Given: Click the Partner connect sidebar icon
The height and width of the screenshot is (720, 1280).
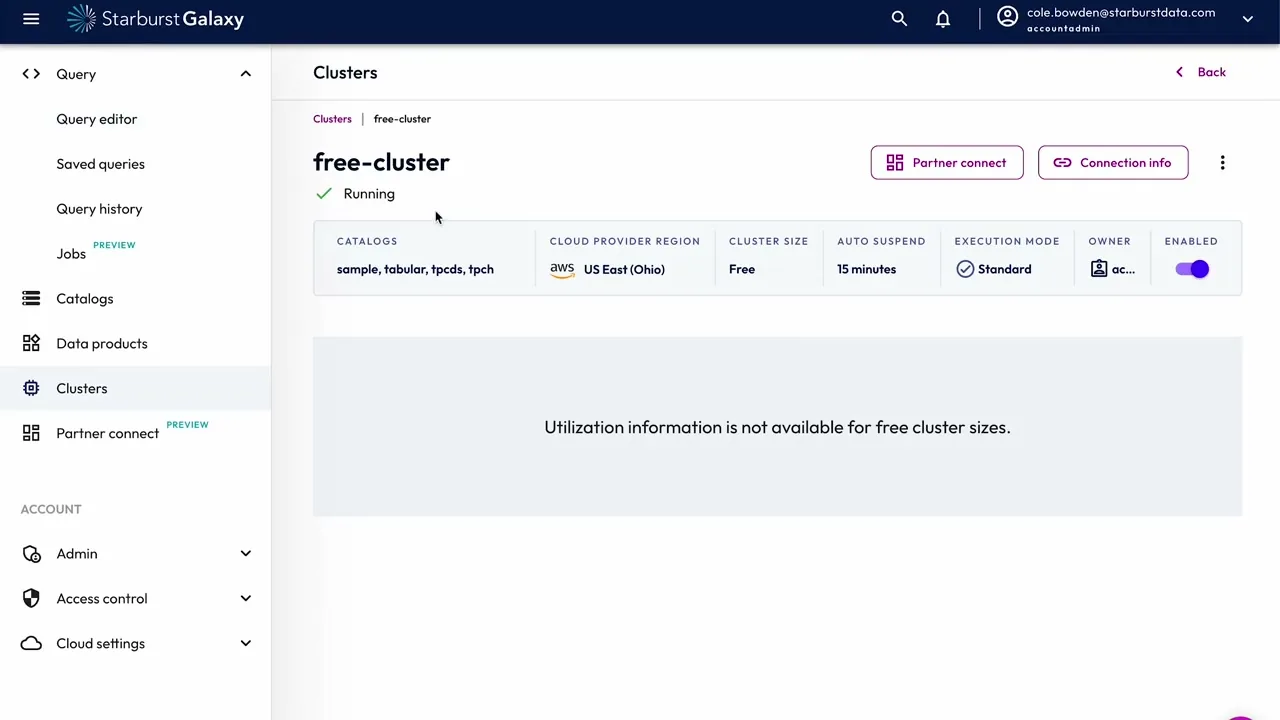Looking at the screenshot, I should tap(31, 433).
